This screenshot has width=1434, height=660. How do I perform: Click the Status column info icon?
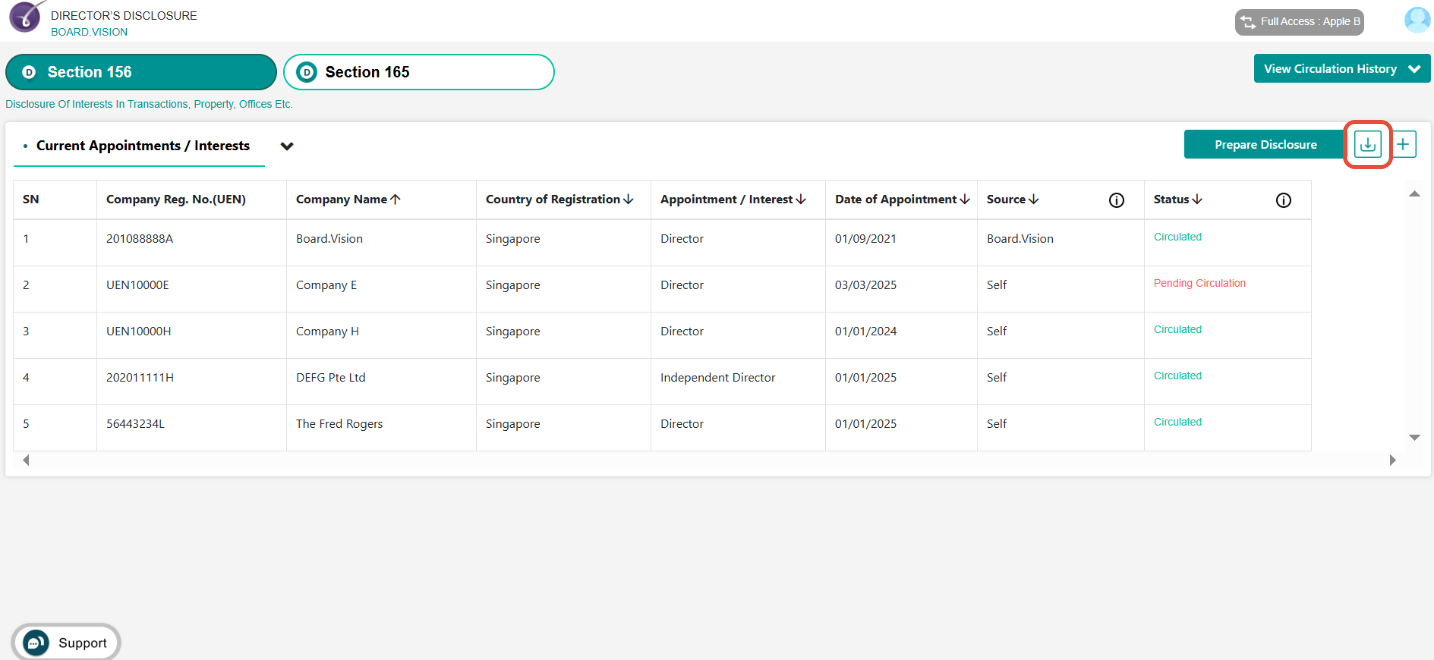tap(1283, 200)
